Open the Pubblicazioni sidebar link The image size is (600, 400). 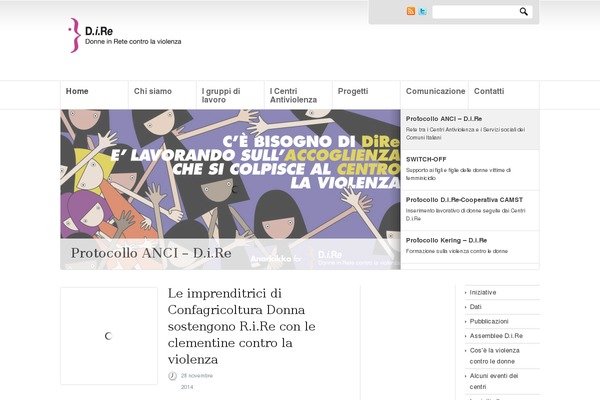tap(489, 322)
